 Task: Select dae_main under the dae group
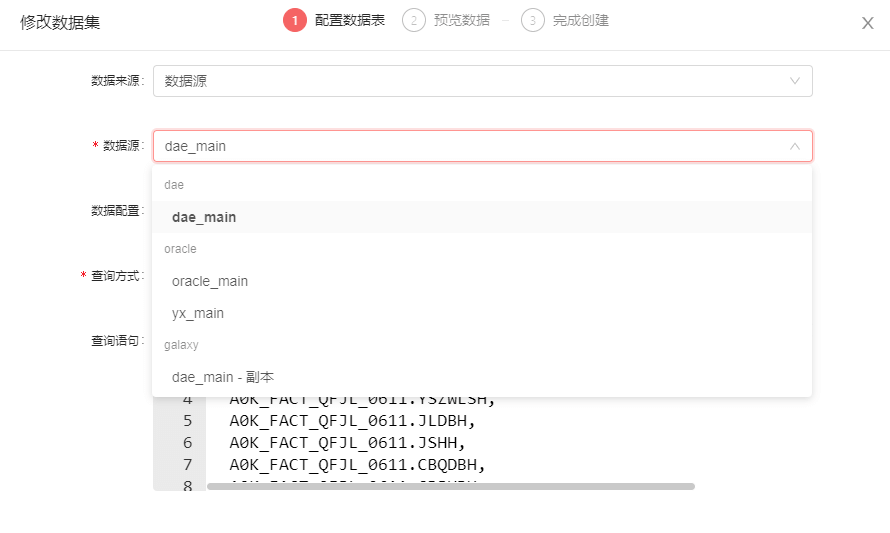click(x=204, y=217)
